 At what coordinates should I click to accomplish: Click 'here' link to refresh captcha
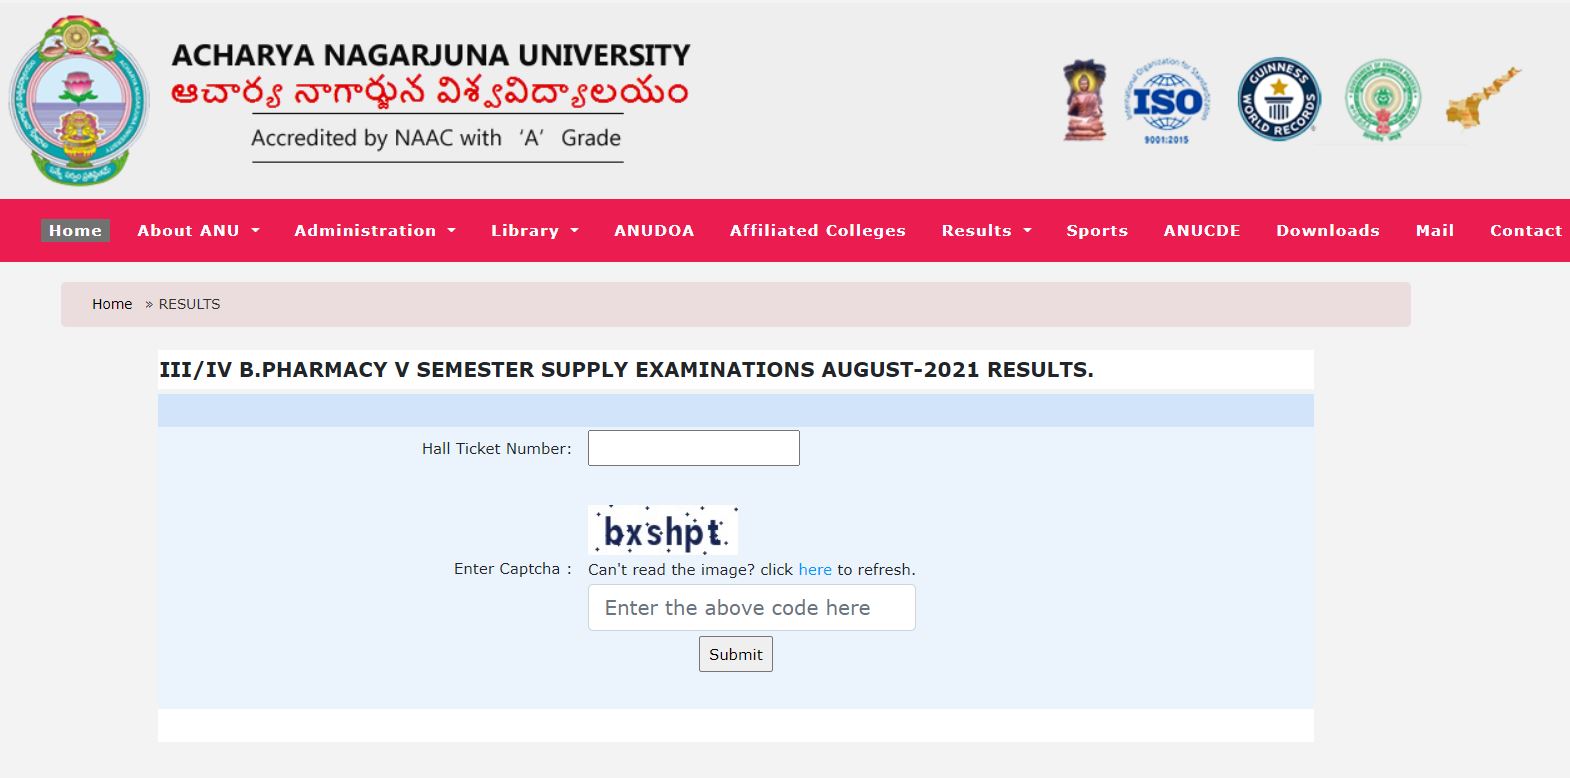[815, 569]
